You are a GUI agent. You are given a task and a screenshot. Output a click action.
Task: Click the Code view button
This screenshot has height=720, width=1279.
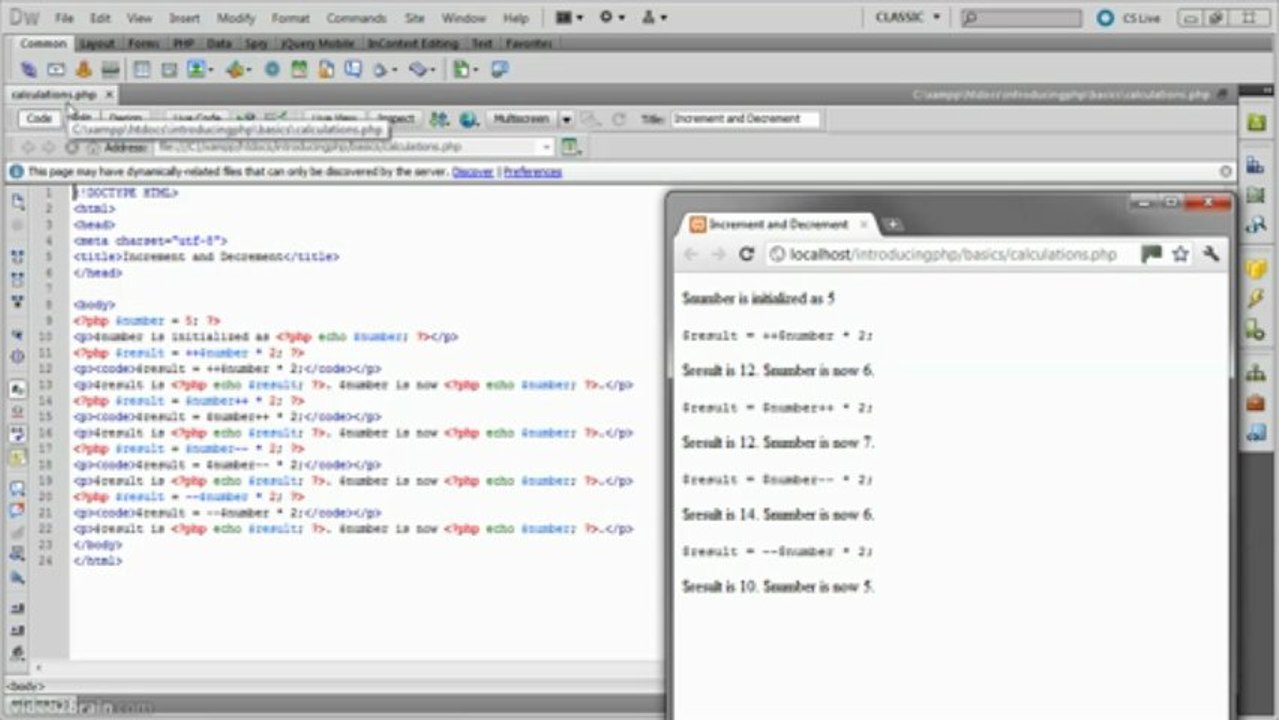click(39, 119)
